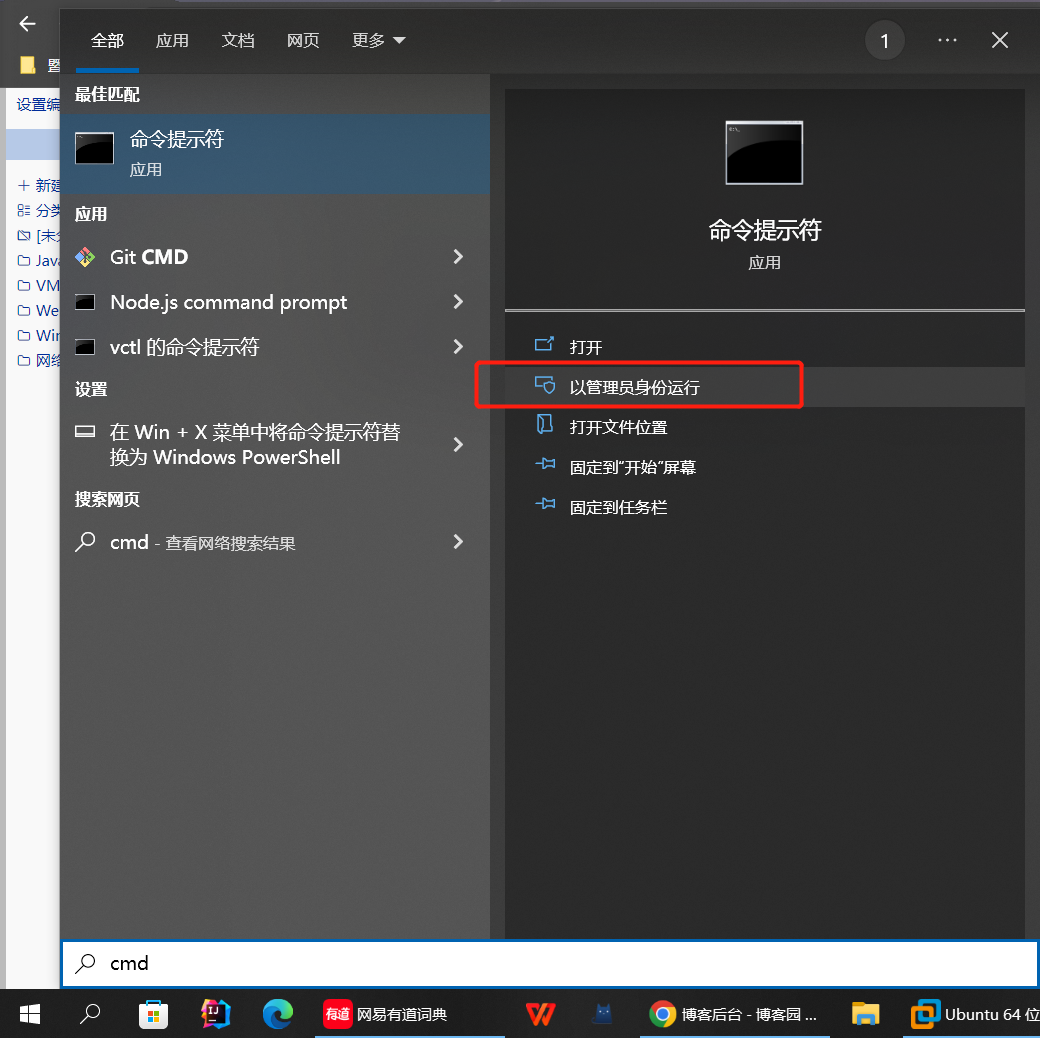Expand Node.js command prompt chevron
Image resolution: width=1040 pixels, height=1038 pixels.
[458, 302]
